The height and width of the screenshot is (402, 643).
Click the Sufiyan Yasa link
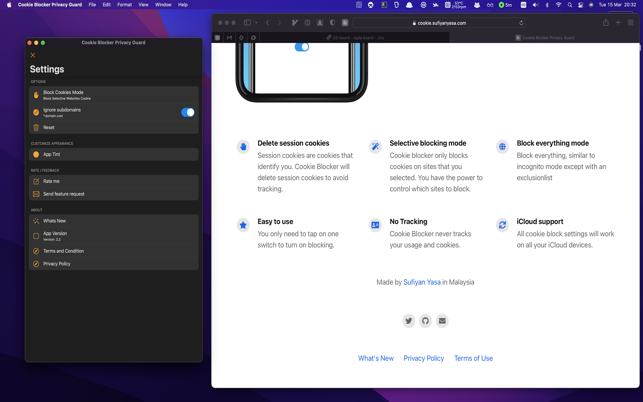422,282
